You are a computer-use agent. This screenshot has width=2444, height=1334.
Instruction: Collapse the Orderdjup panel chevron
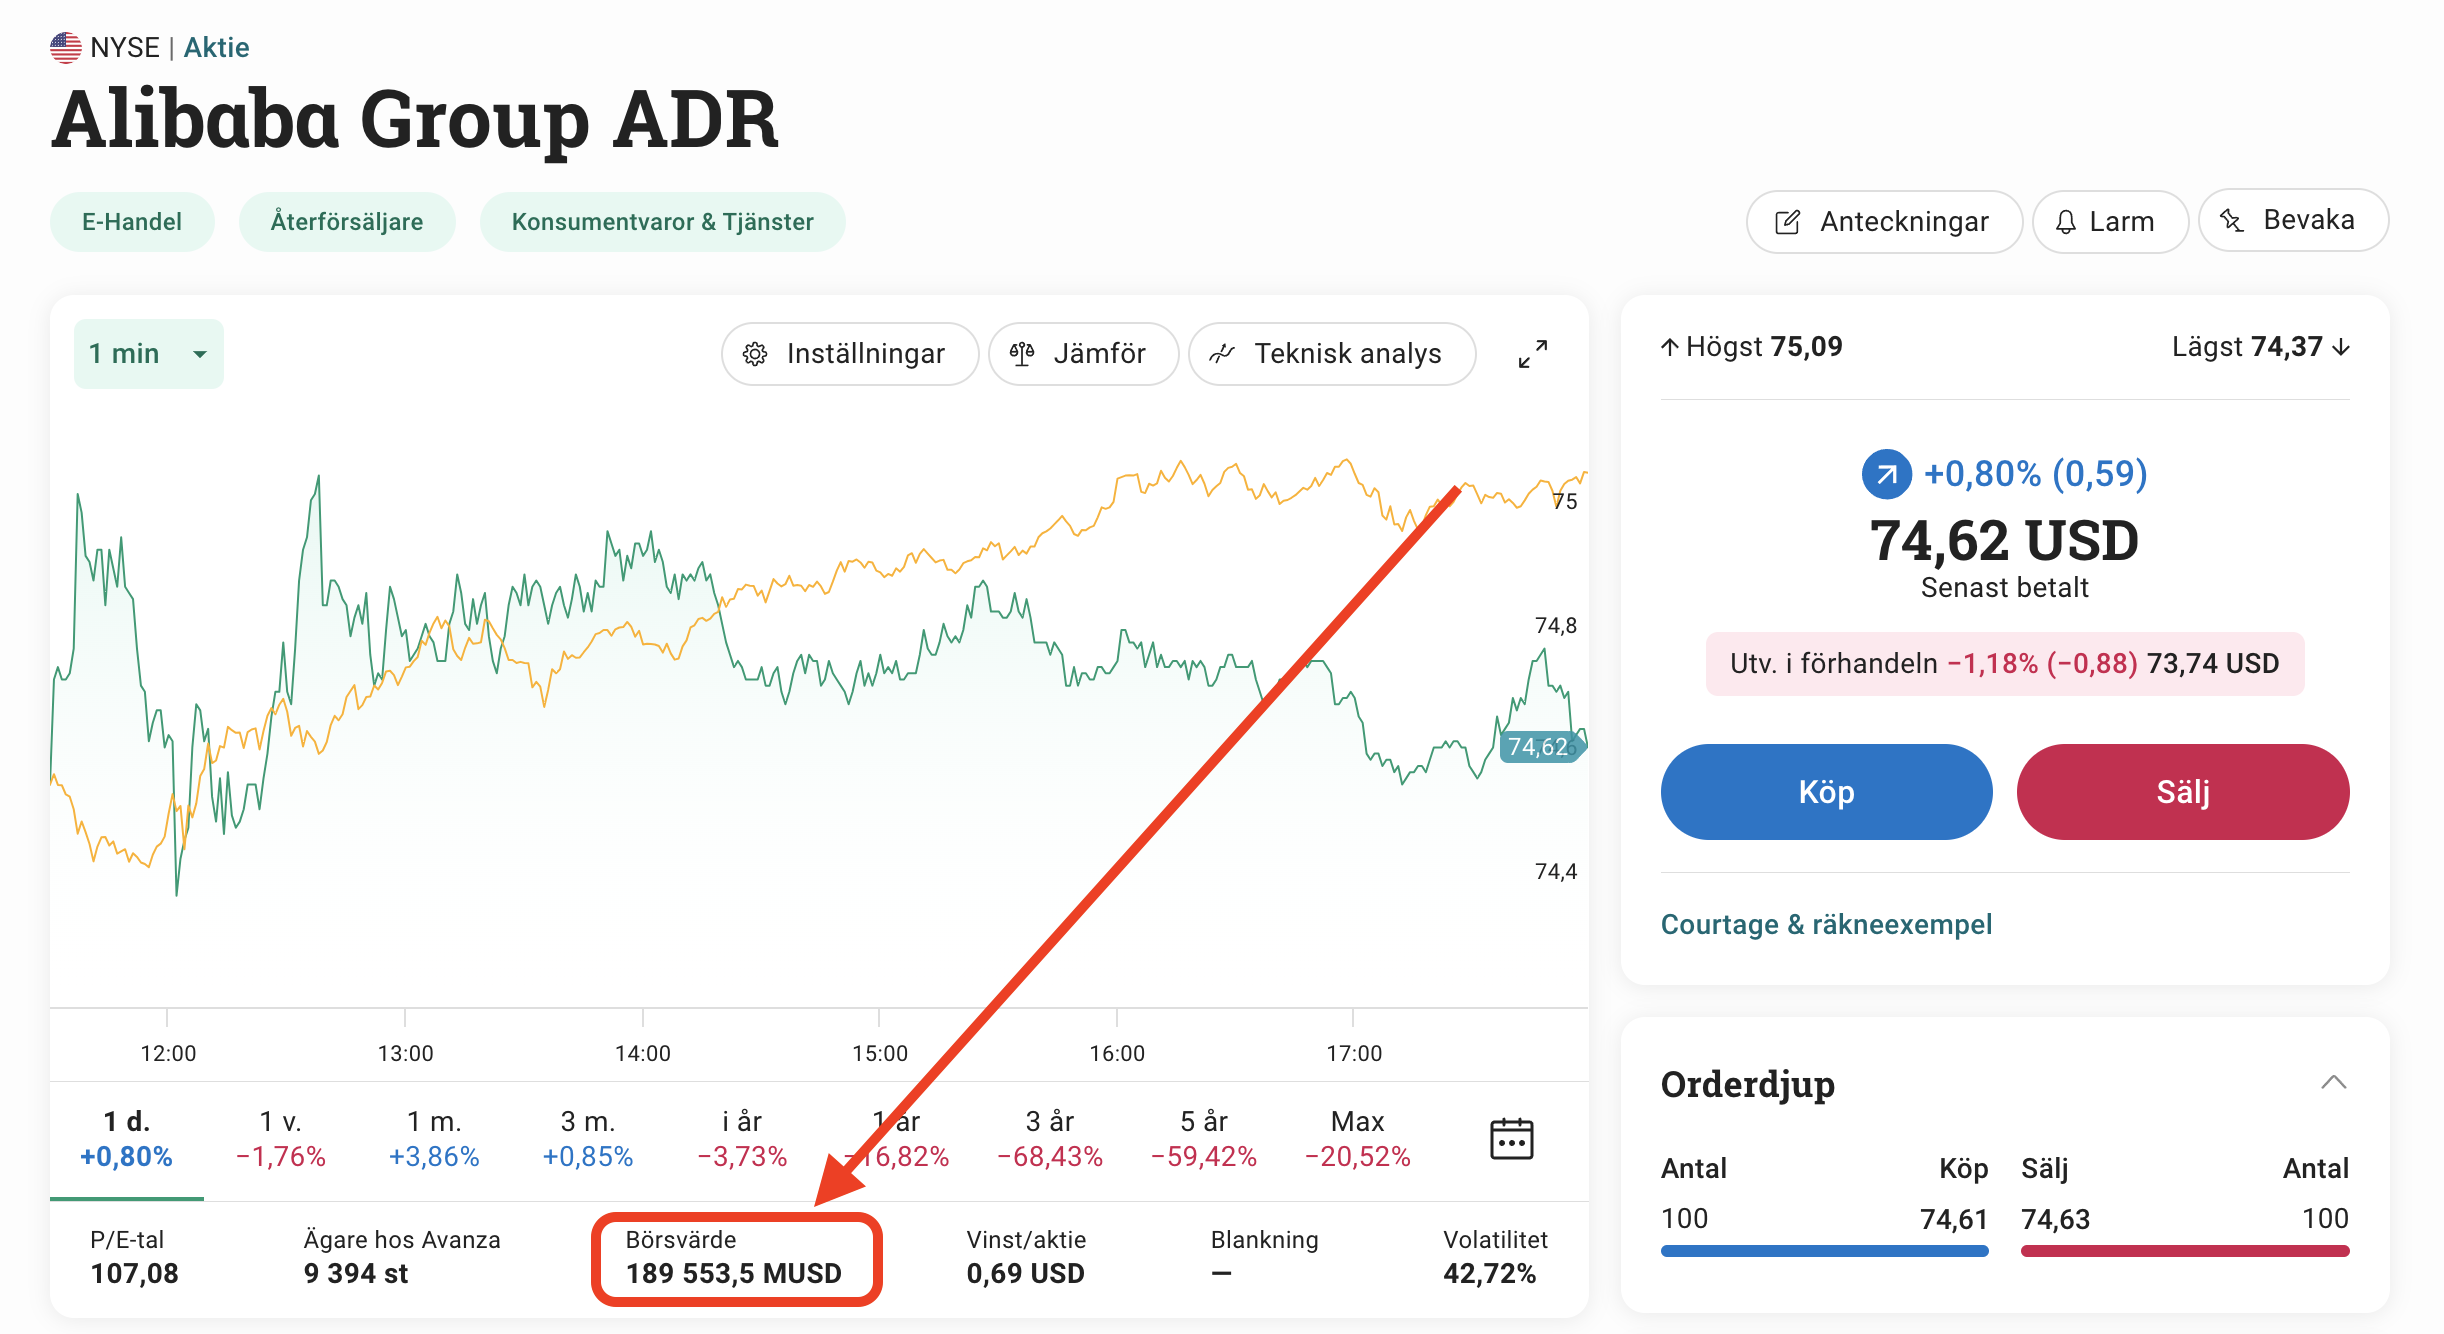pyautogui.click(x=2333, y=1083)
